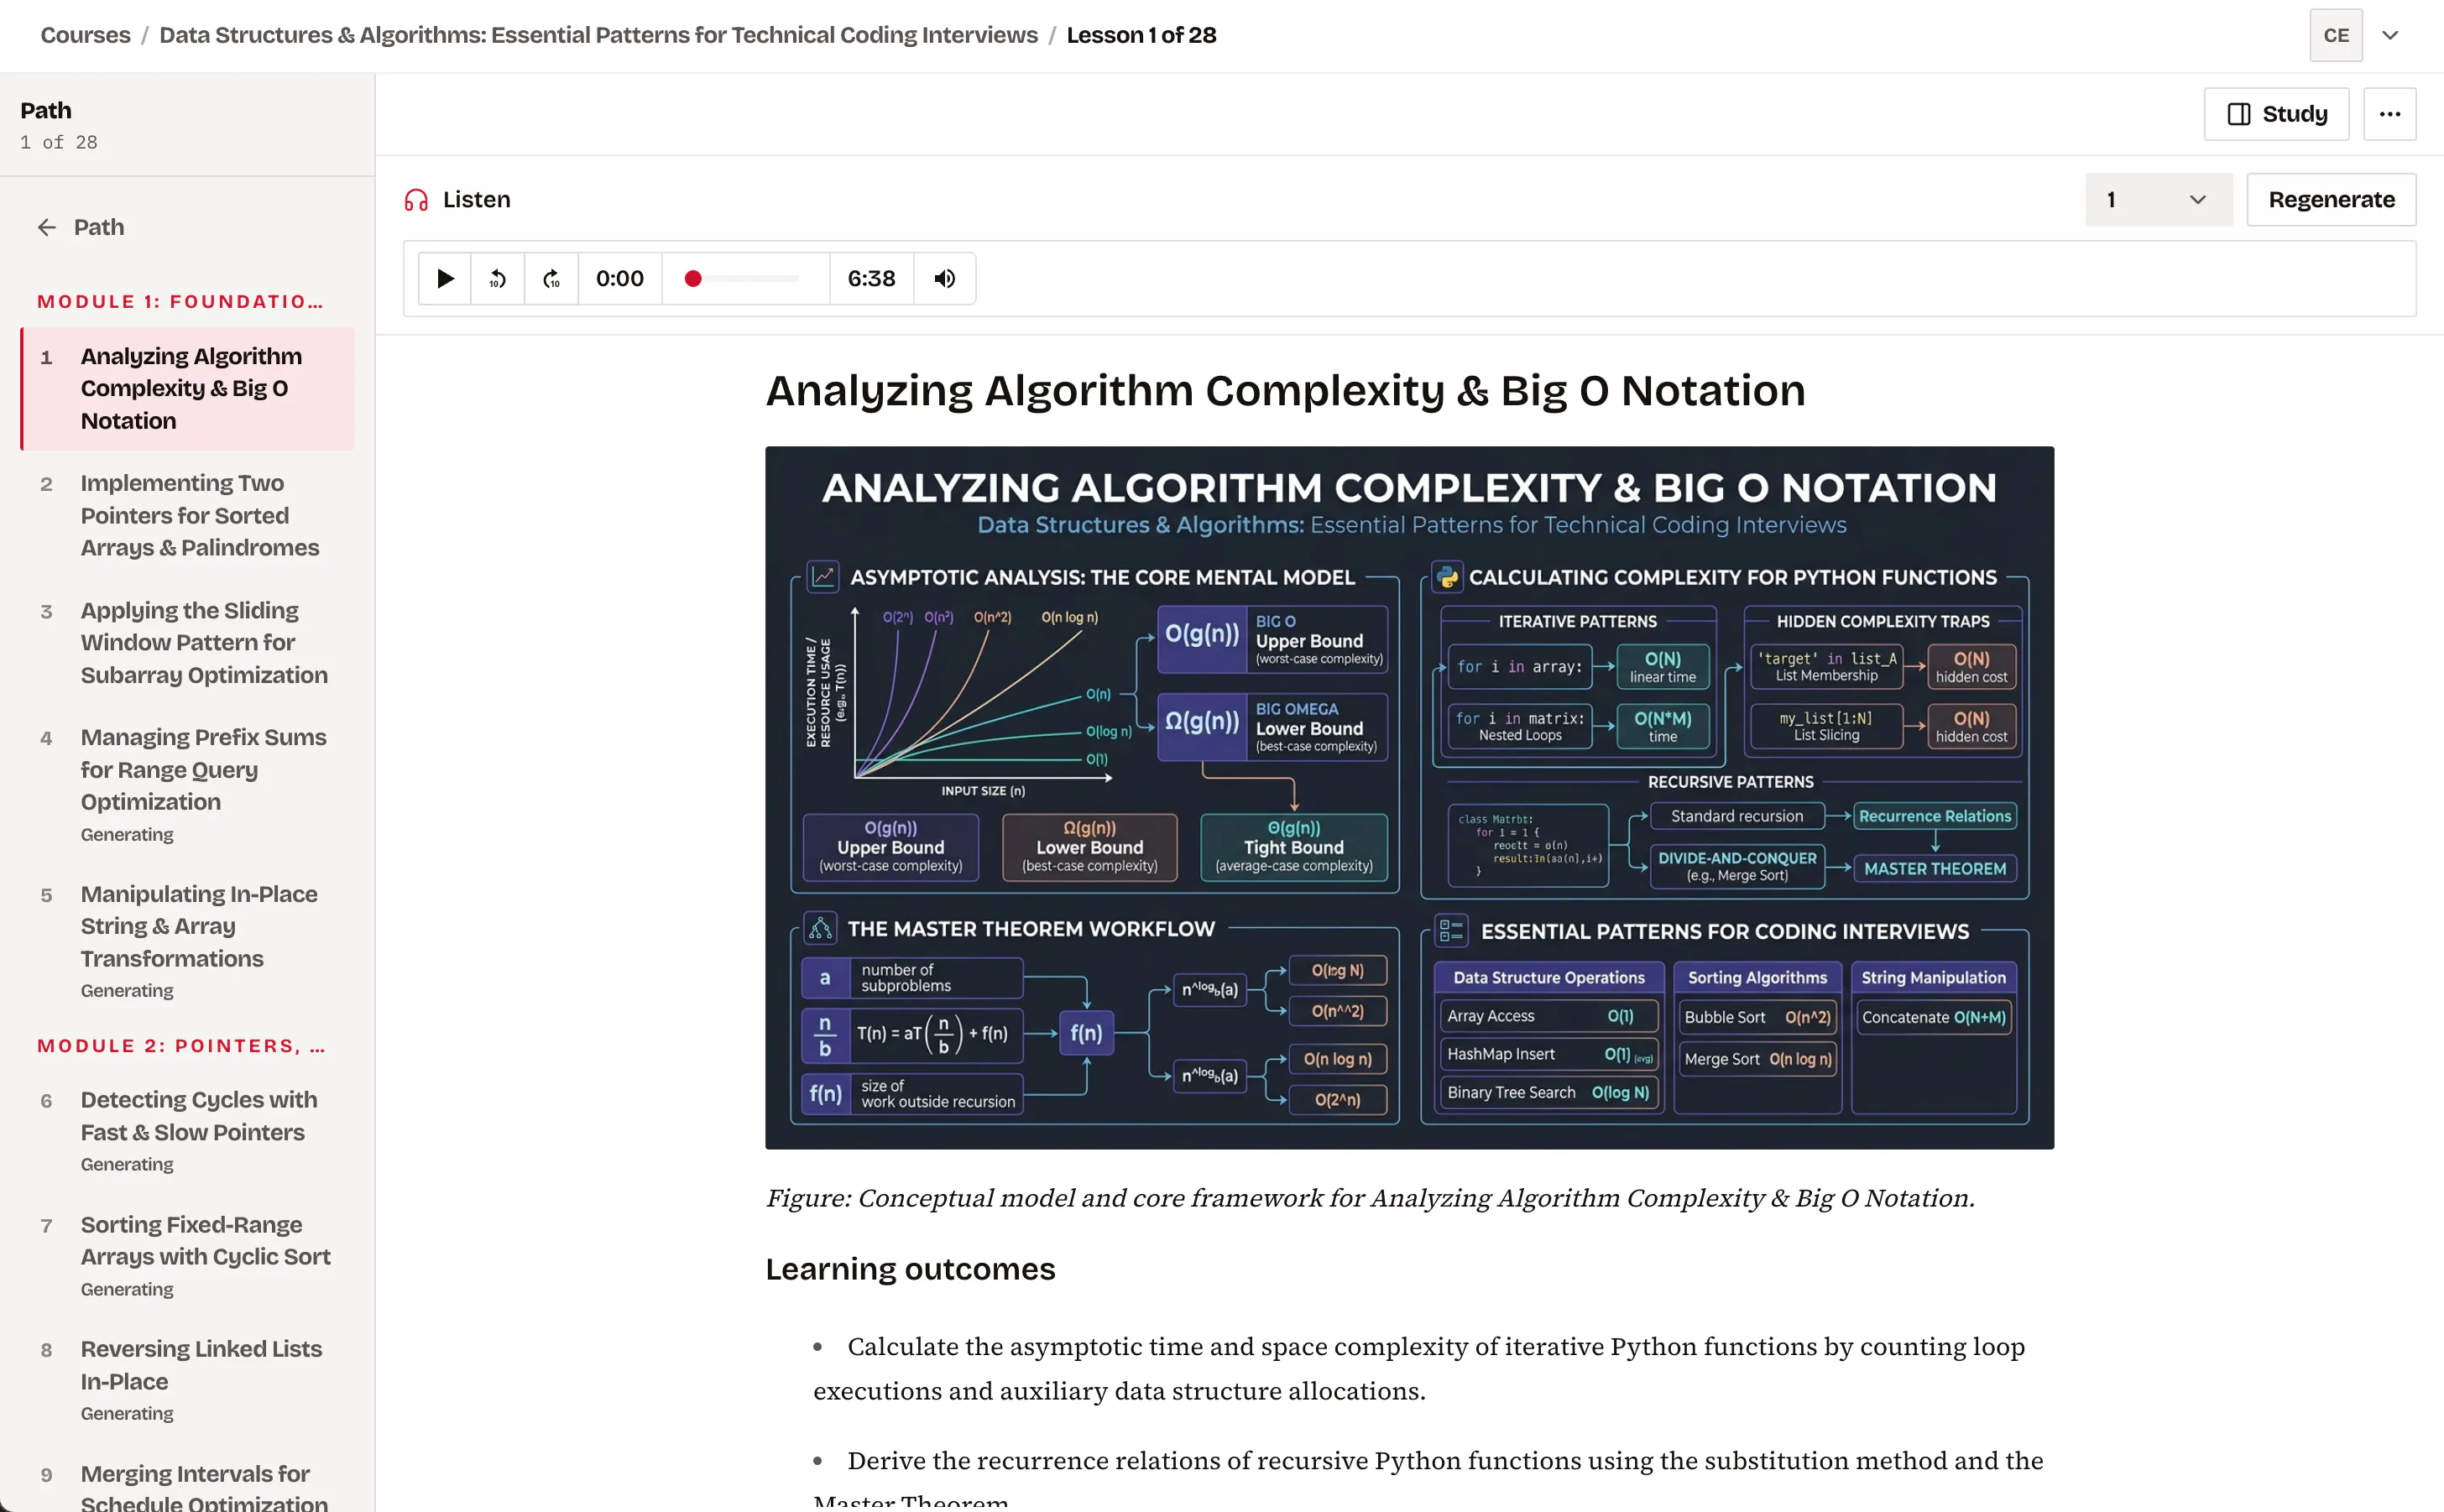The image size is (2444, 1512).
Task: Click the CE account avatar
Action: pos(2336,35)
